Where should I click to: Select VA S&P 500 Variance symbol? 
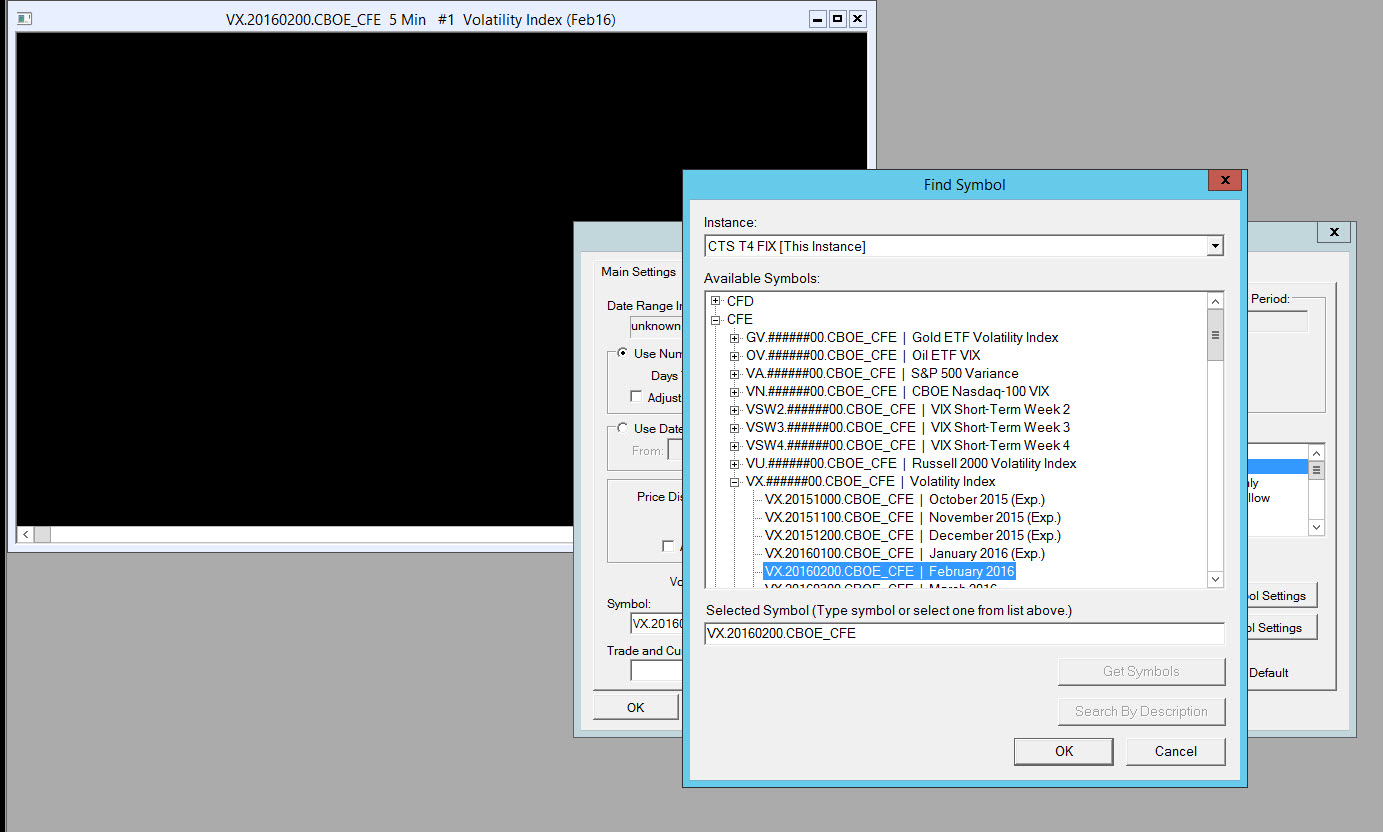(x=882, y=373)
